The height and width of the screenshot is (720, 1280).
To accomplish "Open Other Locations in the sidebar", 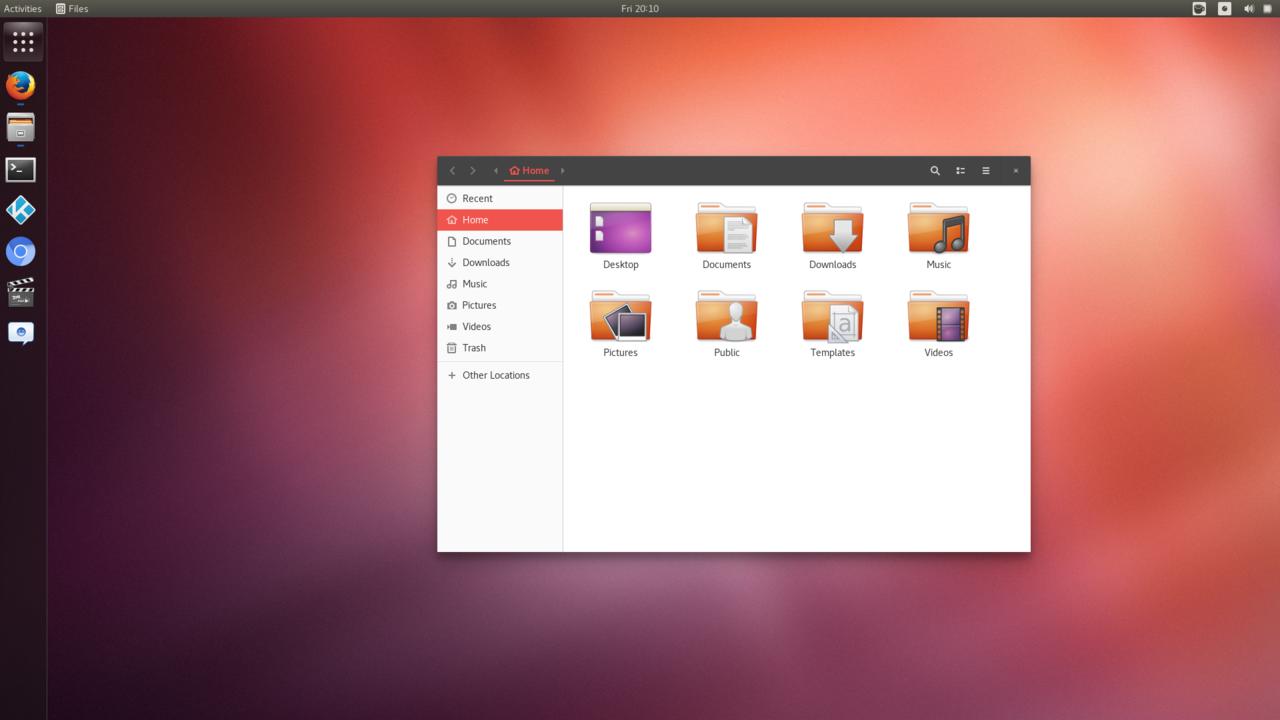I will (500, 375).
